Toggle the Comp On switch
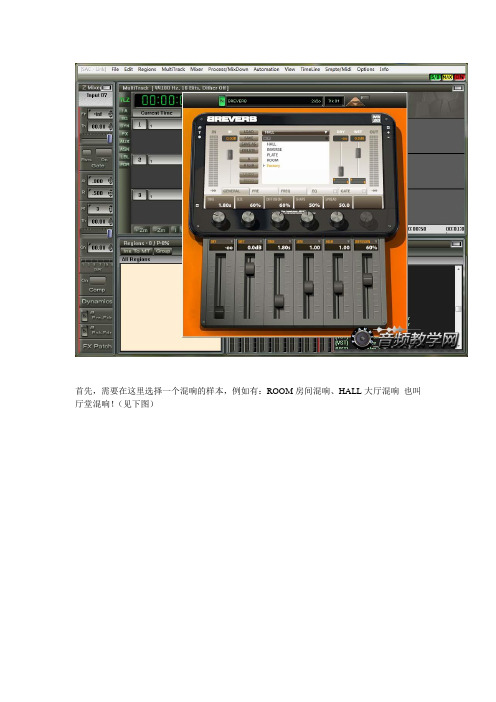Screen dimensions: 496x702 [98, 281]
